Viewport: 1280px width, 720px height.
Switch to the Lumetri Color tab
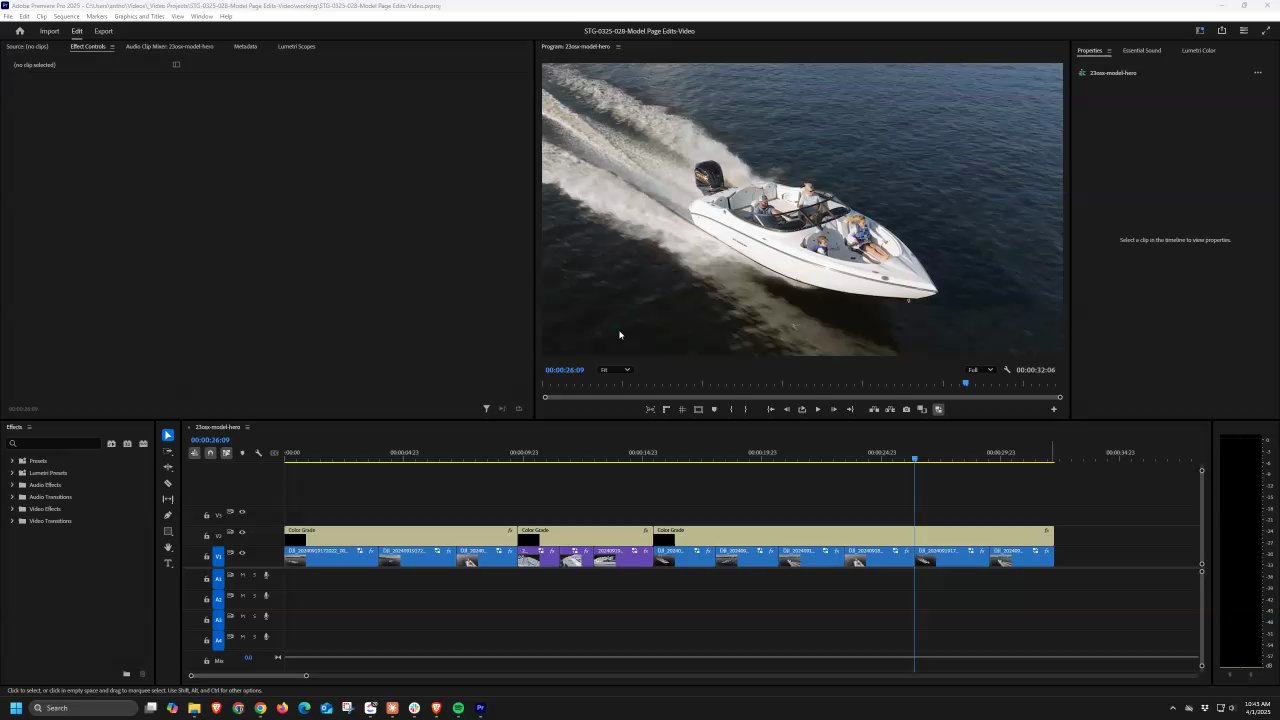click(x=1198, y=50)
